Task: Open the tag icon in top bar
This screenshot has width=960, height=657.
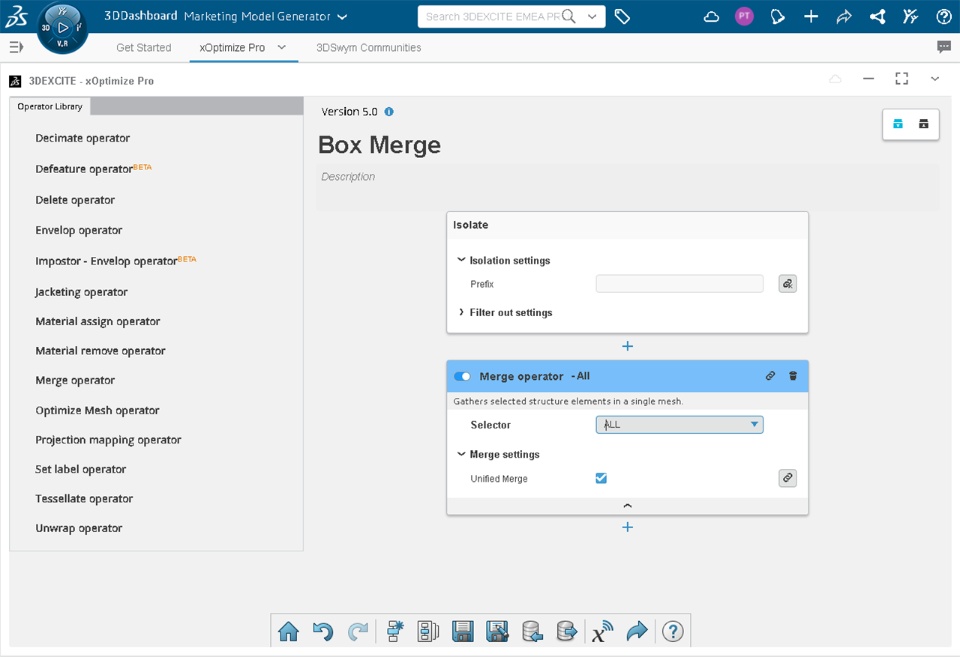Action: [x=622, y=17]
